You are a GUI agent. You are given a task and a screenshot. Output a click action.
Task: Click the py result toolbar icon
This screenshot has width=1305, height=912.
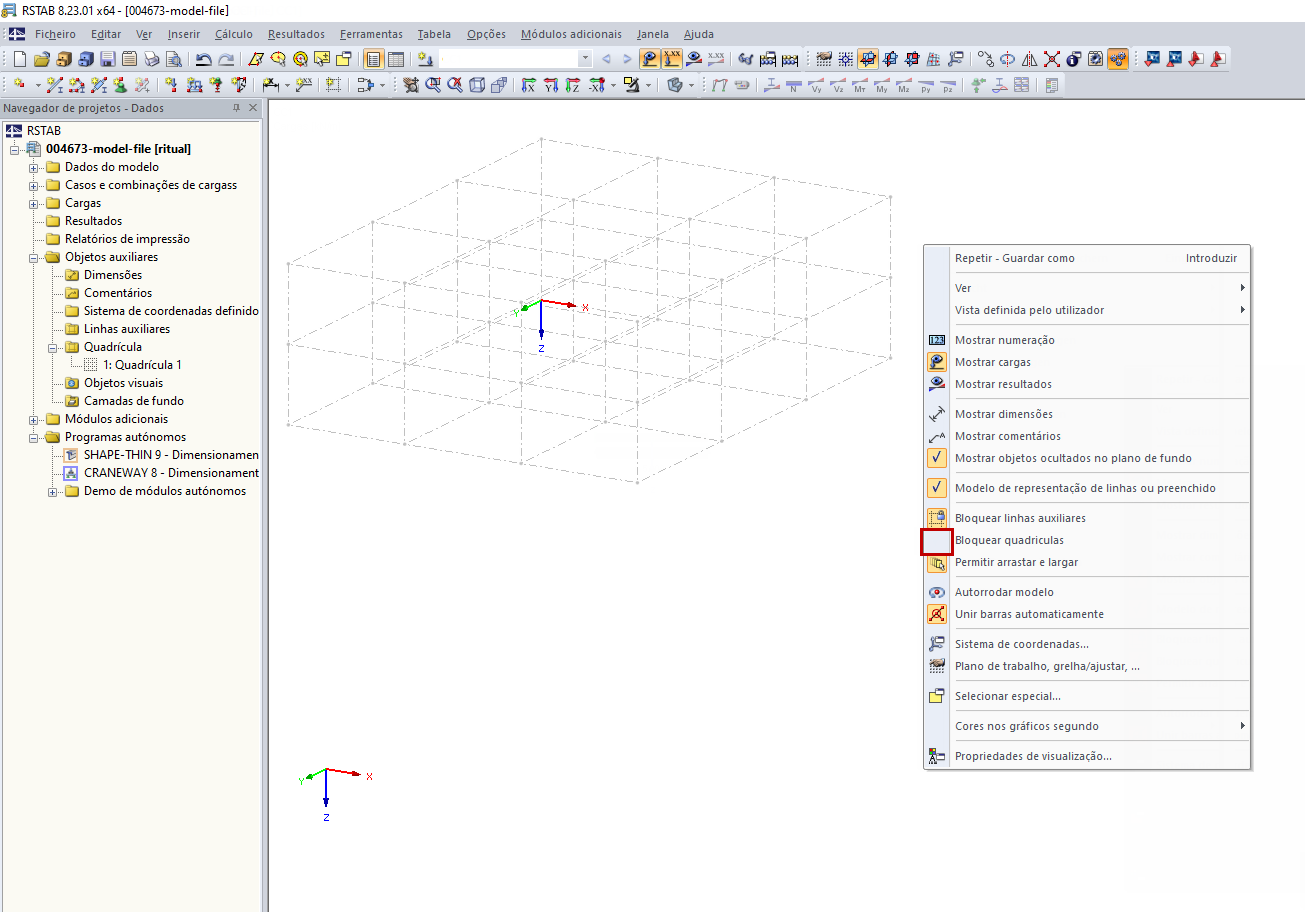tap(926, 85)
